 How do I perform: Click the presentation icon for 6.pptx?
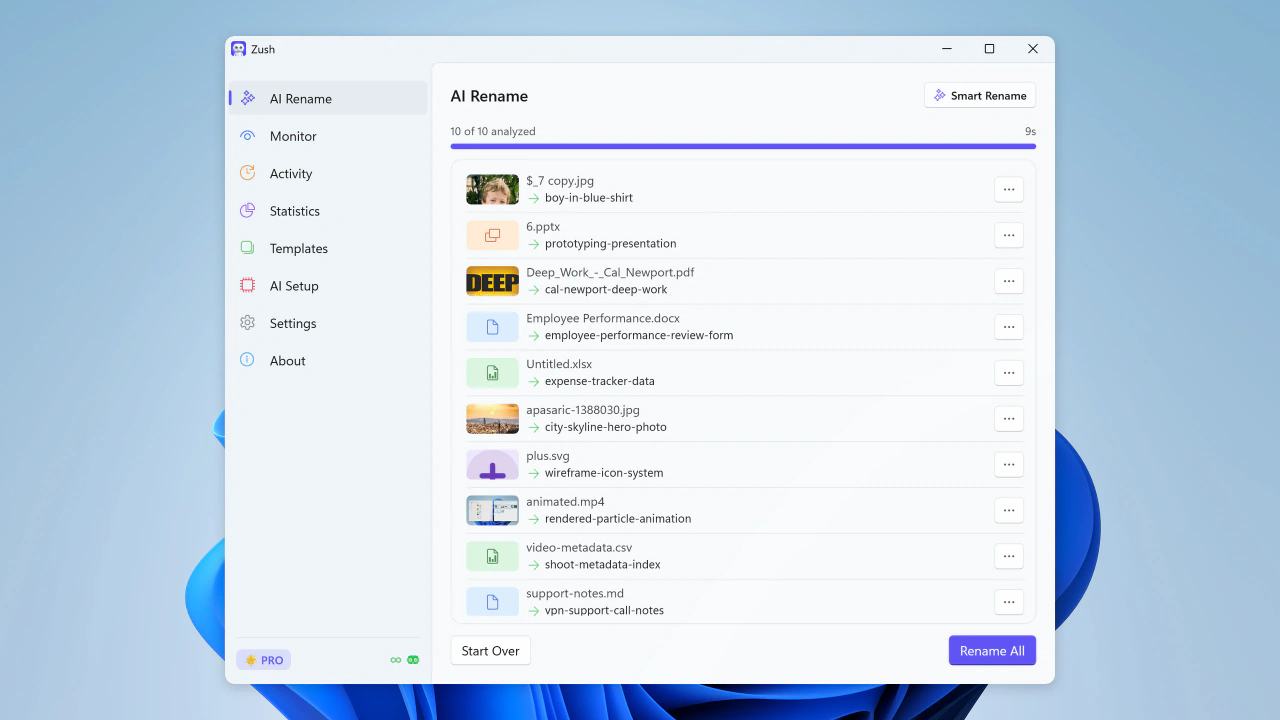pyautogui.click(x=492, y=235)
